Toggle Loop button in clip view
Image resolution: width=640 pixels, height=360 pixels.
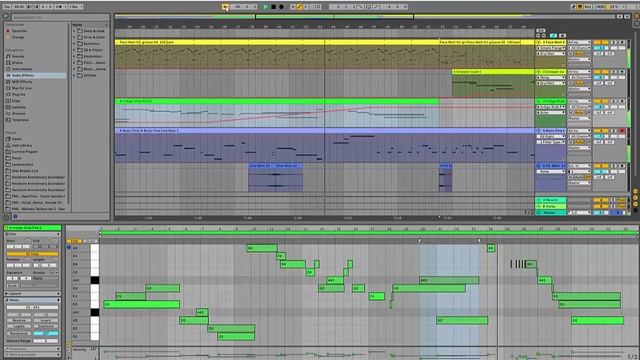(32, 254)
